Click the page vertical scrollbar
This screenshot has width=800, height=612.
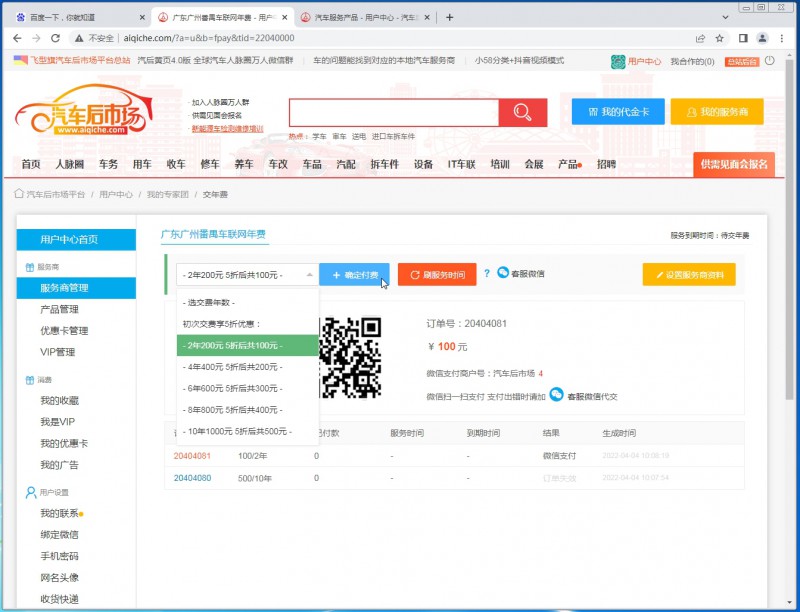790,230
